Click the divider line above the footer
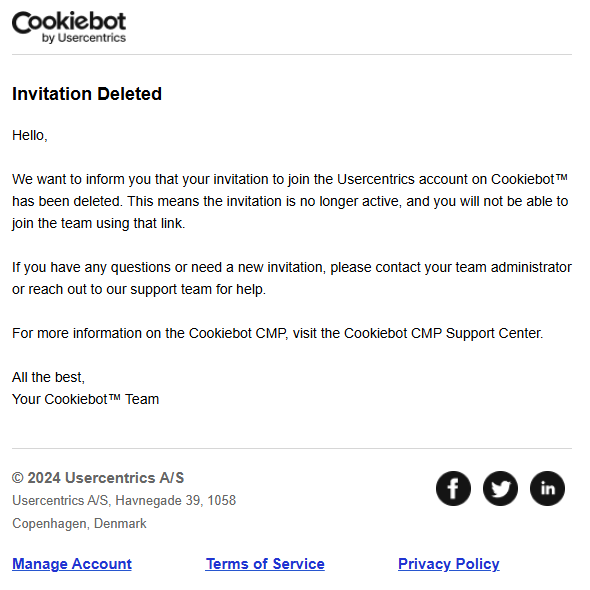The height and width of the screenshot is (590, 590). 292,448
